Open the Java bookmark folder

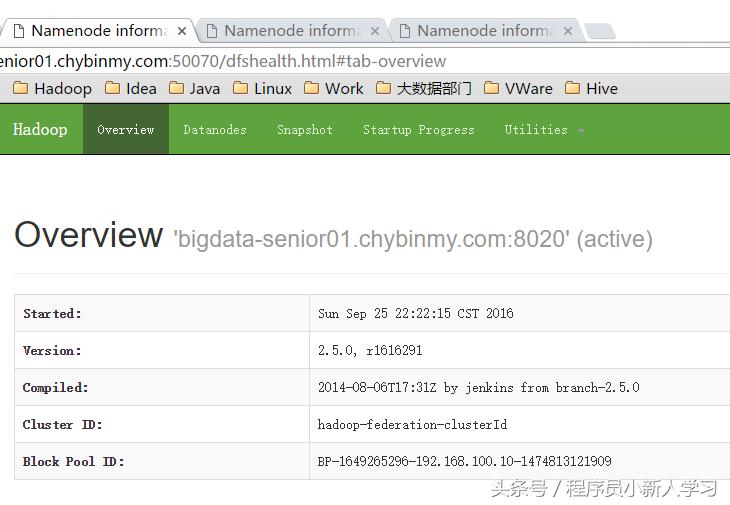(x=194, y=88)
